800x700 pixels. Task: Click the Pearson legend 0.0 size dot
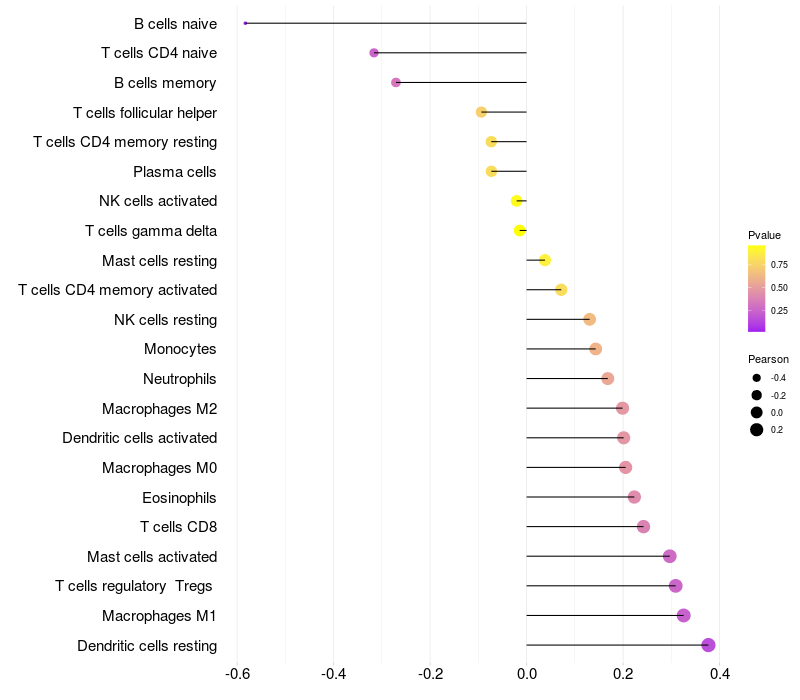(x=757, y=412)
